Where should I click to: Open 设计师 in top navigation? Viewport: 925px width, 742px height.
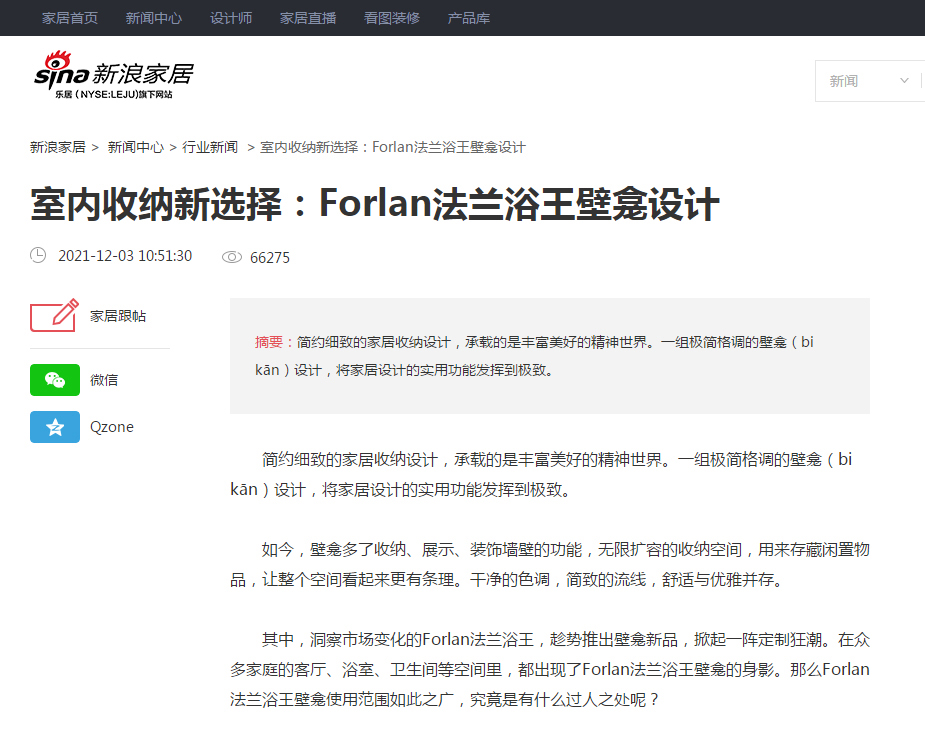click(231, 18)
